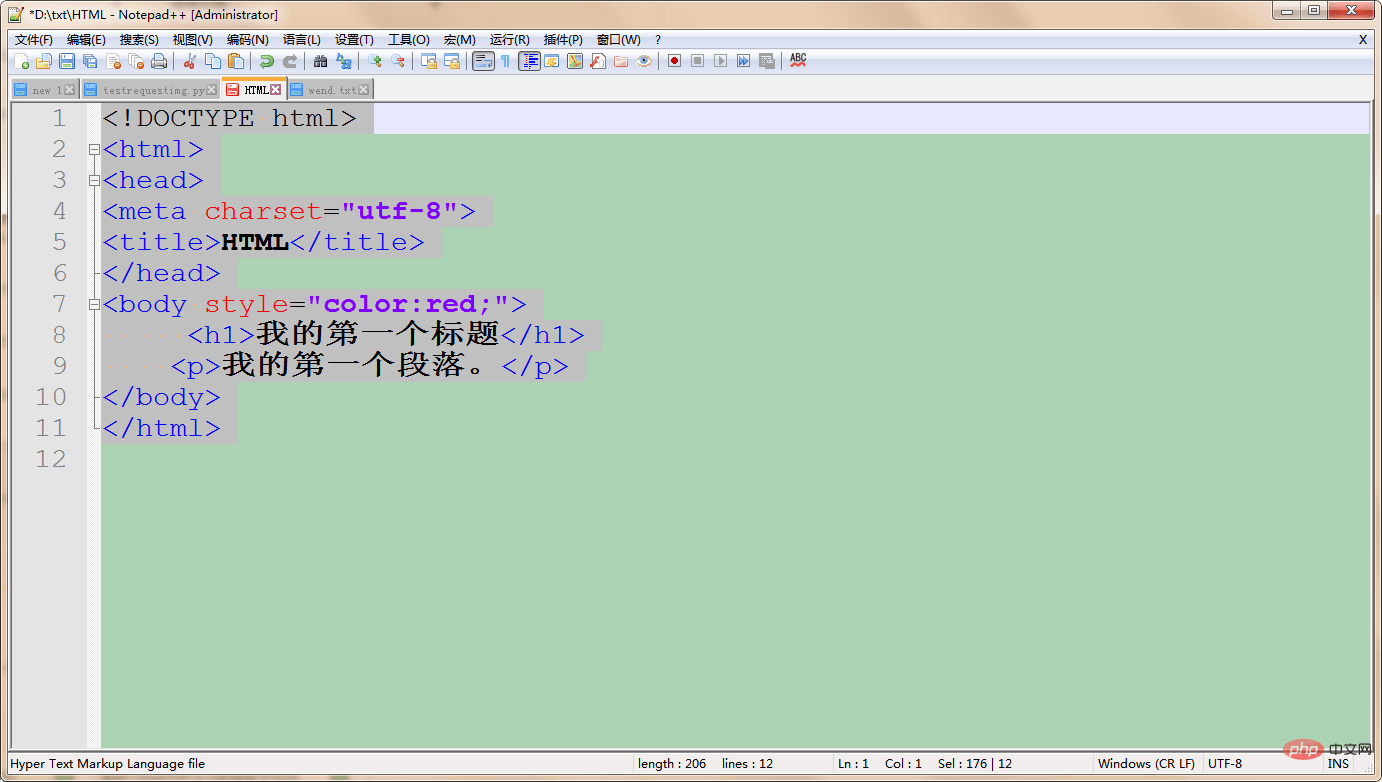Open the 工具(O) menu
The width and height of the screenshot is (1382, 782).
[408, 40]
